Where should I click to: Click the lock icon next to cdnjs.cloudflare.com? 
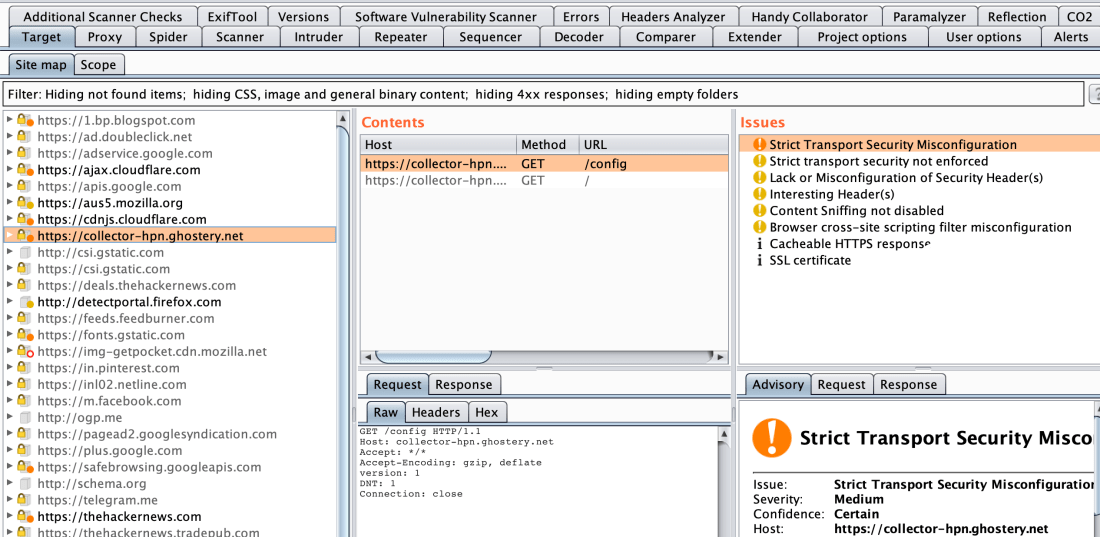[x=24, y=220]
